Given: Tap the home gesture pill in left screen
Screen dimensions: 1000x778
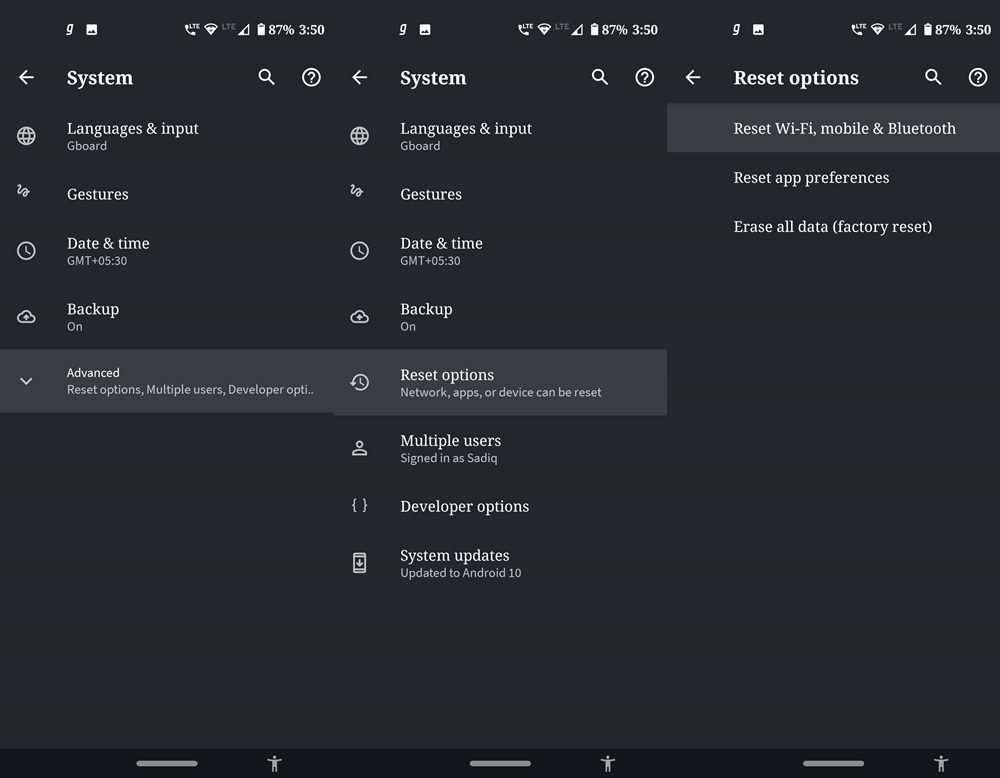Looking at the screenshot, I should pos(167,763).
